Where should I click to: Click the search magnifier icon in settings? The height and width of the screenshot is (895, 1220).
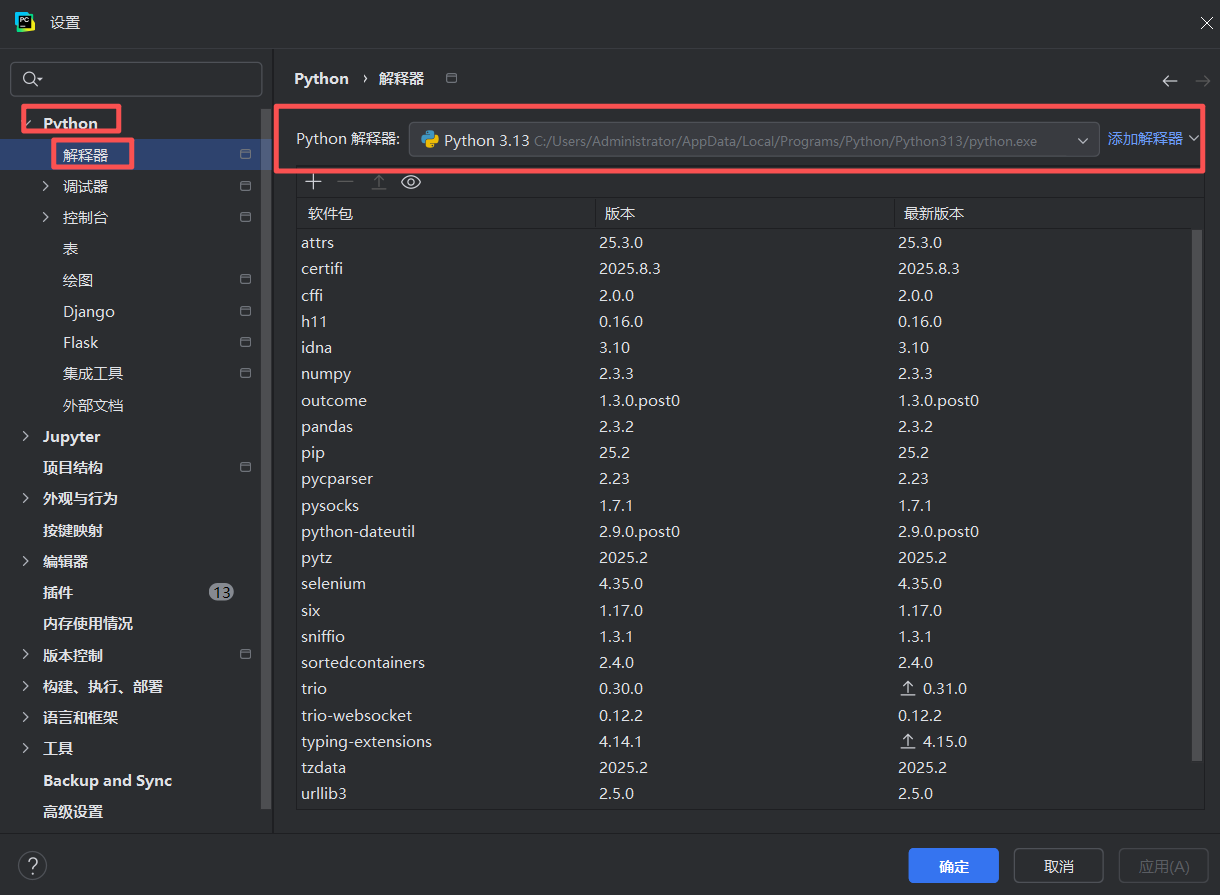pos(32,79)
